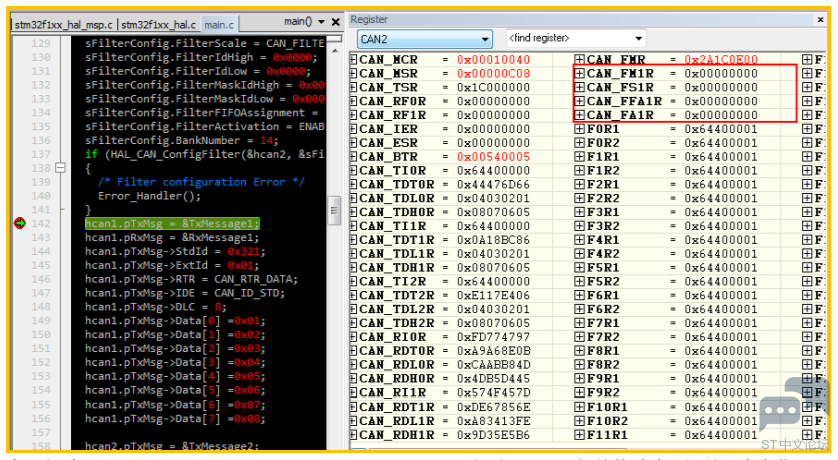The height and width of the screenshot is (460, 838).
Task: Switch to the stm32f1xx_hal.c tab
Action: (x=159, y=25)
